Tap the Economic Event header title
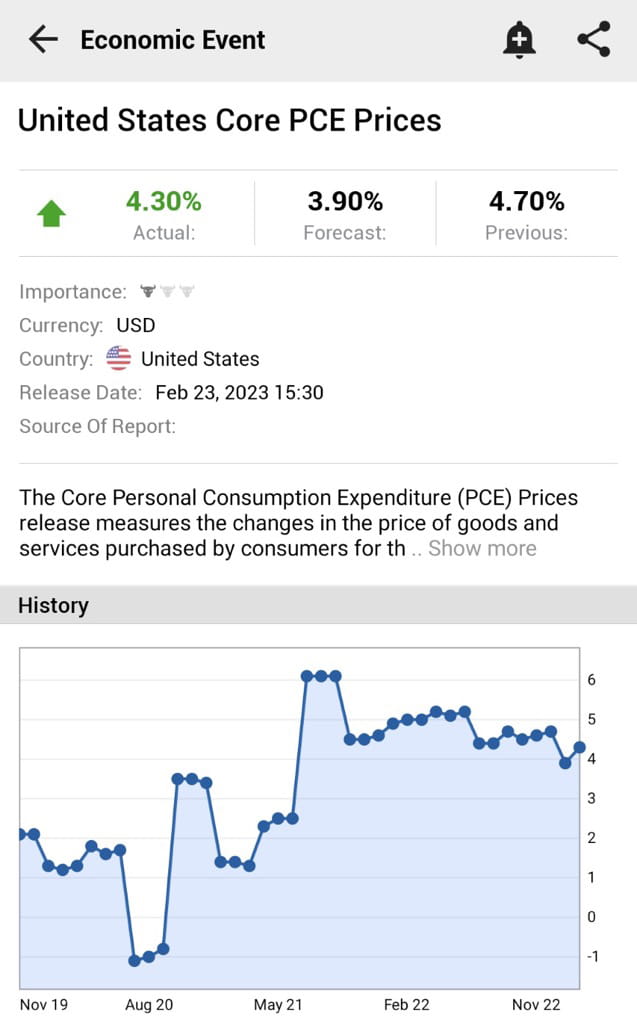The image size is (637, 1026). (x=171, y=39)
